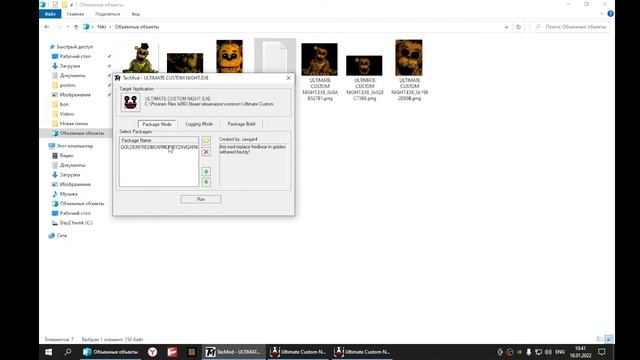Select the yellow Fredbear face thumbnail
The width and height of the screenshot is (640, 360).
pos(229,56)
